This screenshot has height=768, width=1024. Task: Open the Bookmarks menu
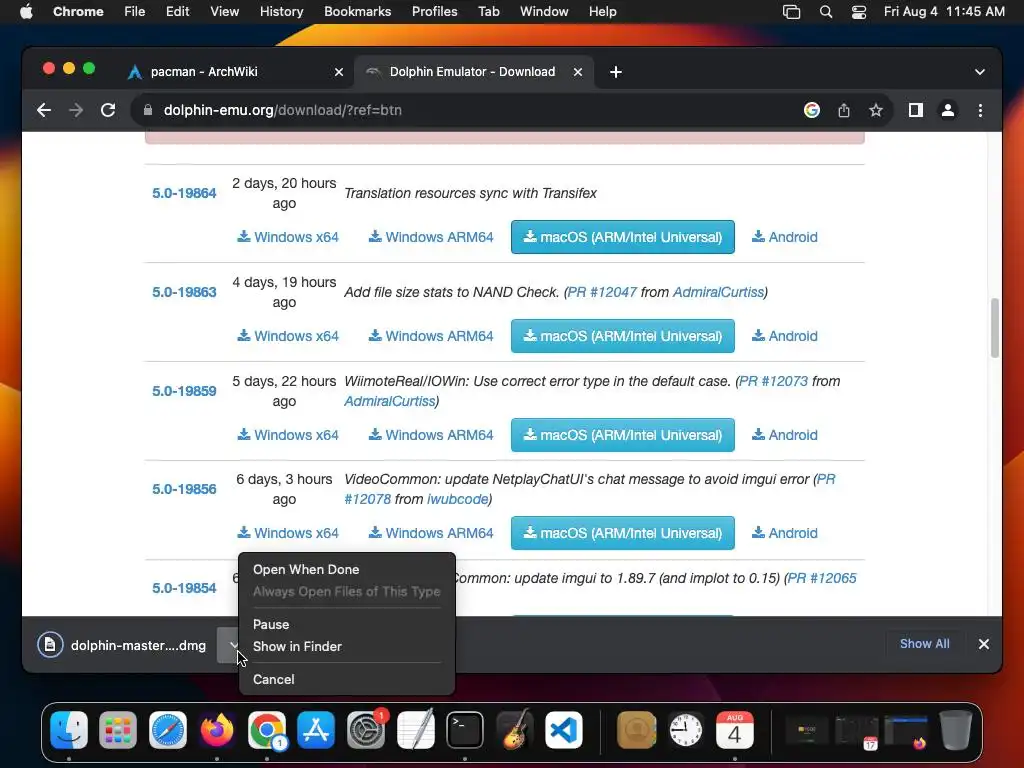pos(357,12)
